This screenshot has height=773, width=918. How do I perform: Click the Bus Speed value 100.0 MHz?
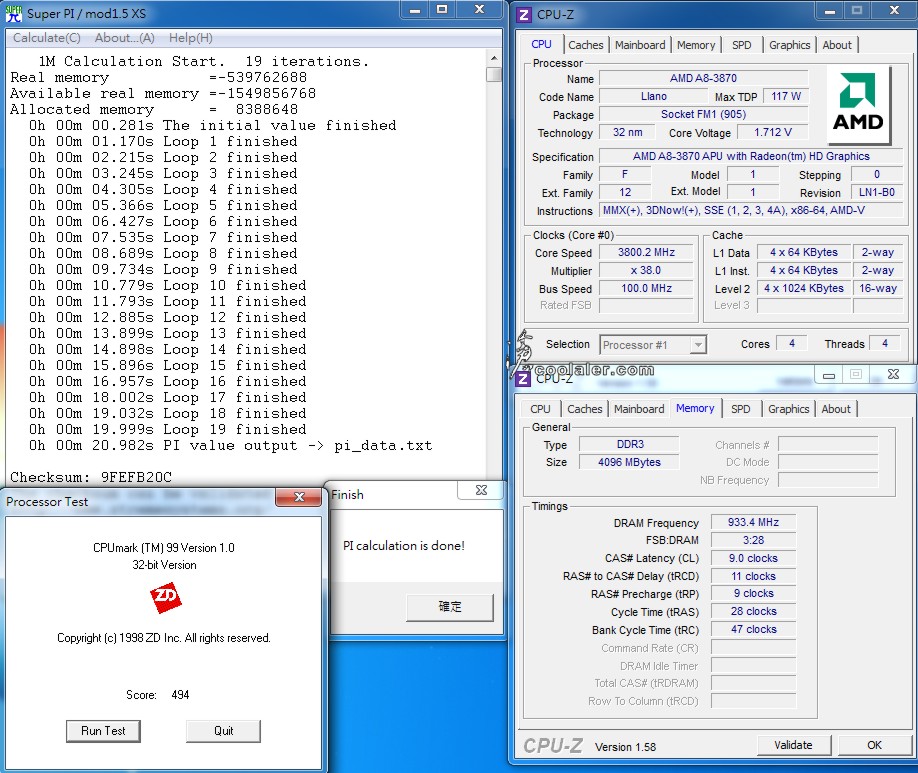pyautogui.click(x=646, y=289)
